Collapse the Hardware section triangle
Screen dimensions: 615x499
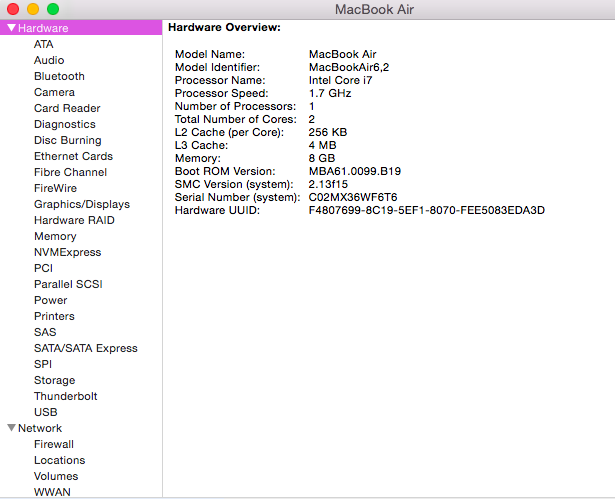point(11,28)
